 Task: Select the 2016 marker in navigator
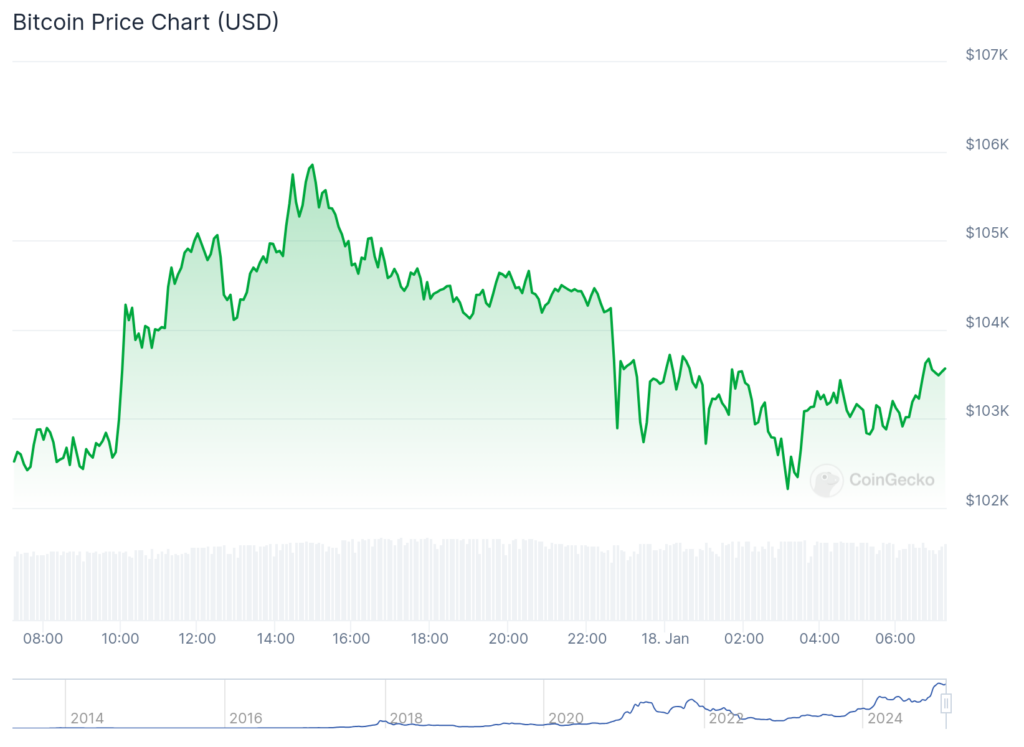246,718
